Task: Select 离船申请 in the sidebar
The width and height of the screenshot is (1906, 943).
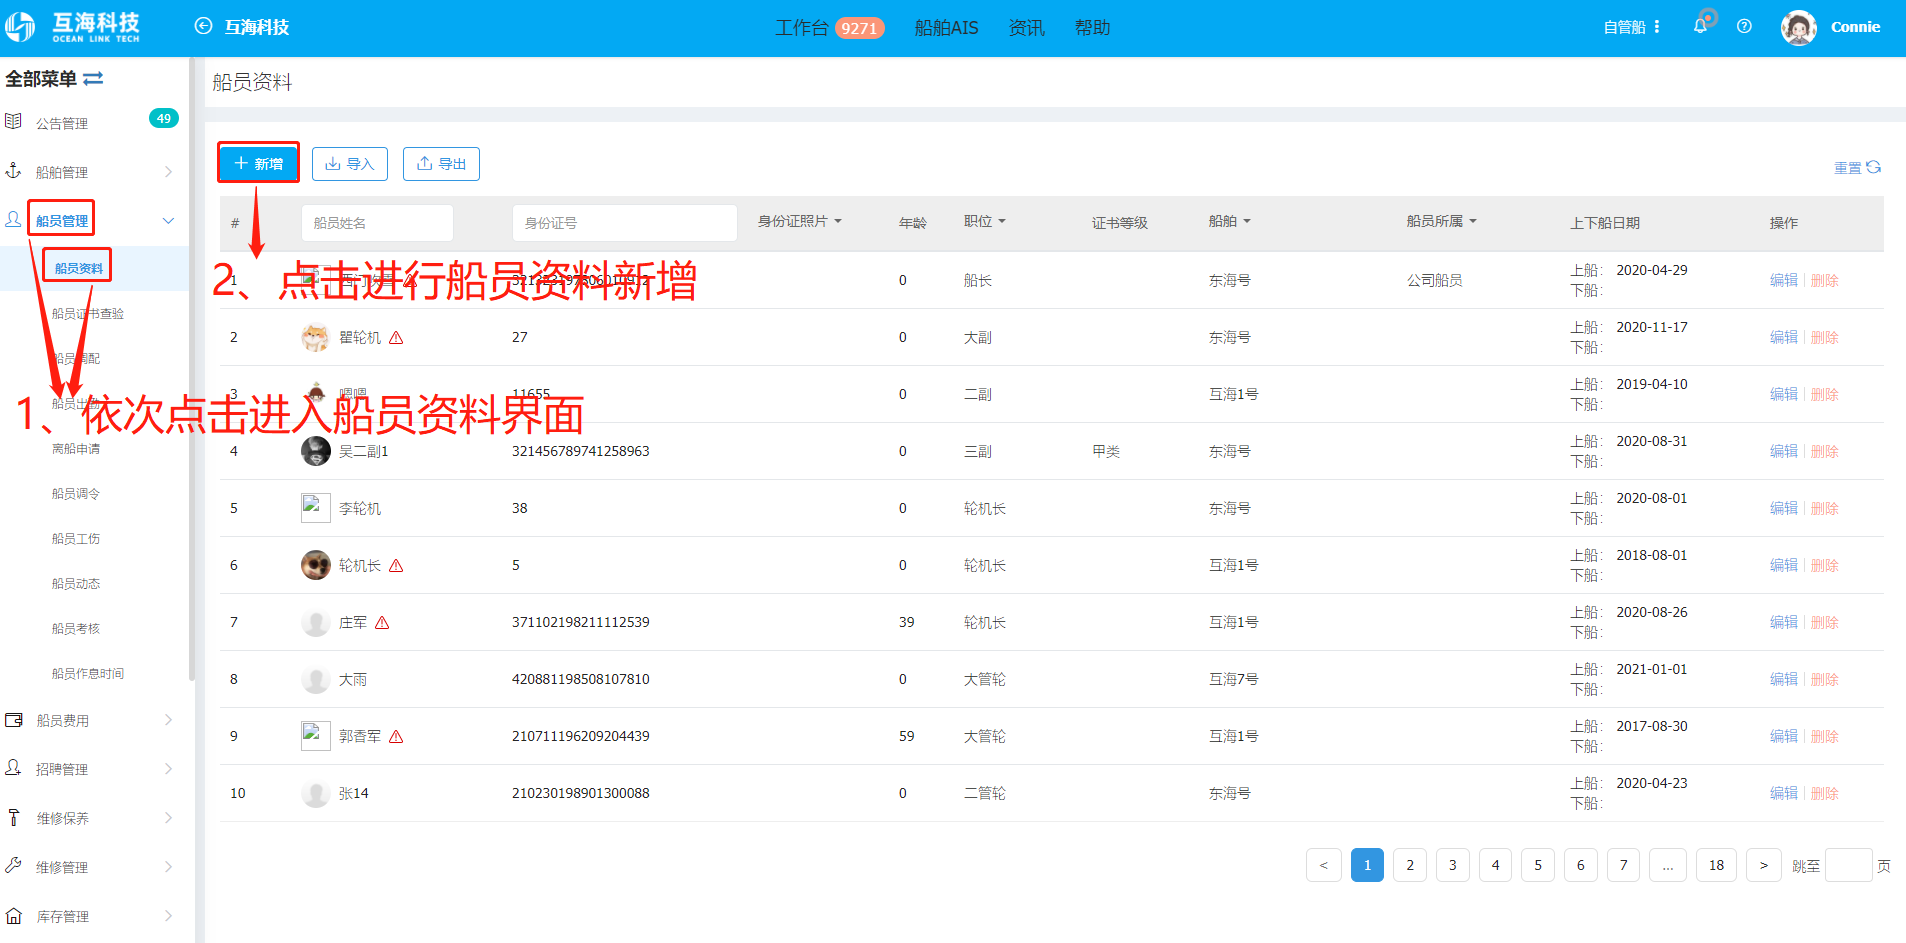Action: (x=76, y=449)
